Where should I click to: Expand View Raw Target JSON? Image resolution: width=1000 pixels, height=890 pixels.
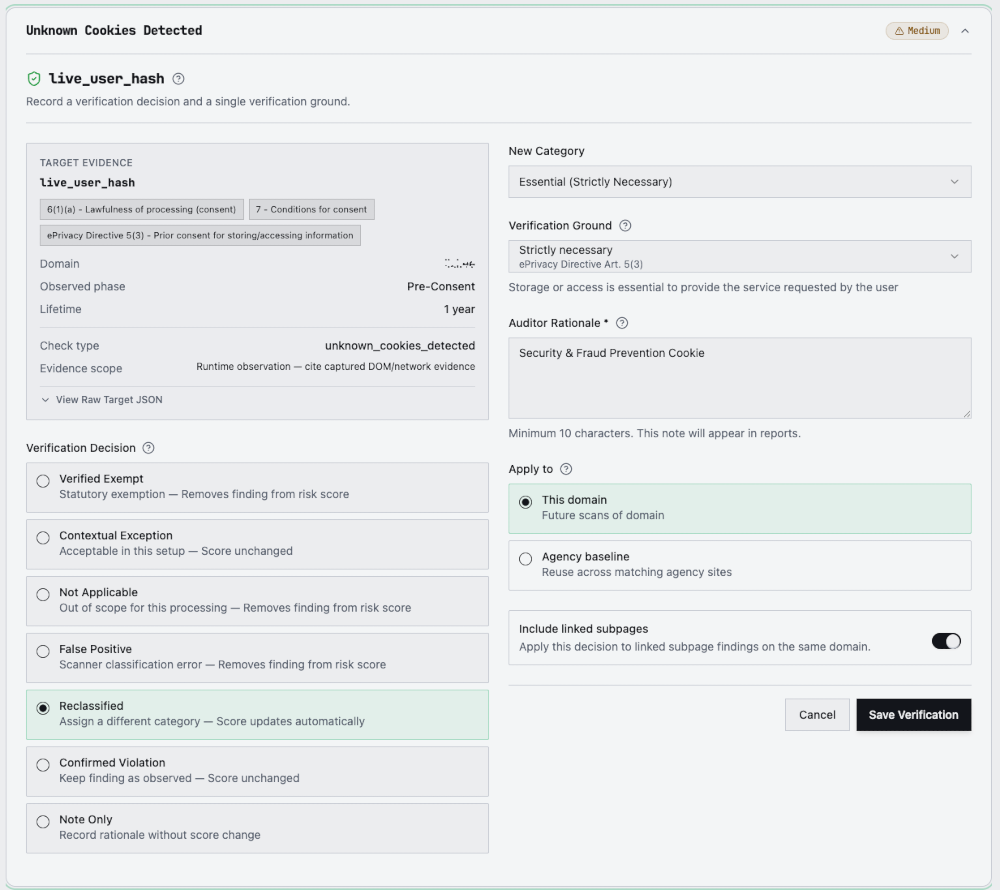pyautogui.click(x=102, y=400)
